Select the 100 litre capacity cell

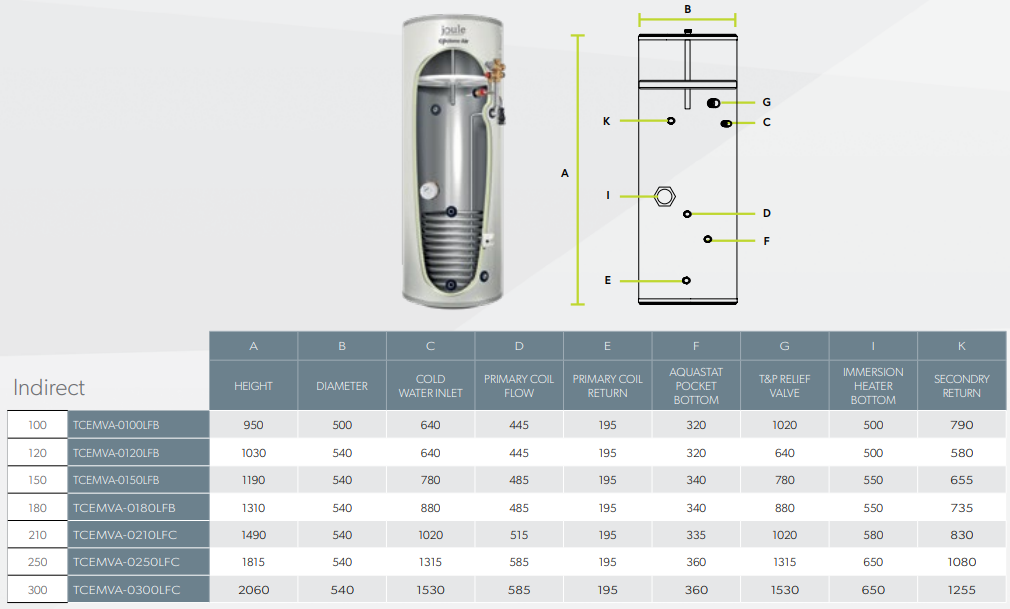coord(36,424)
